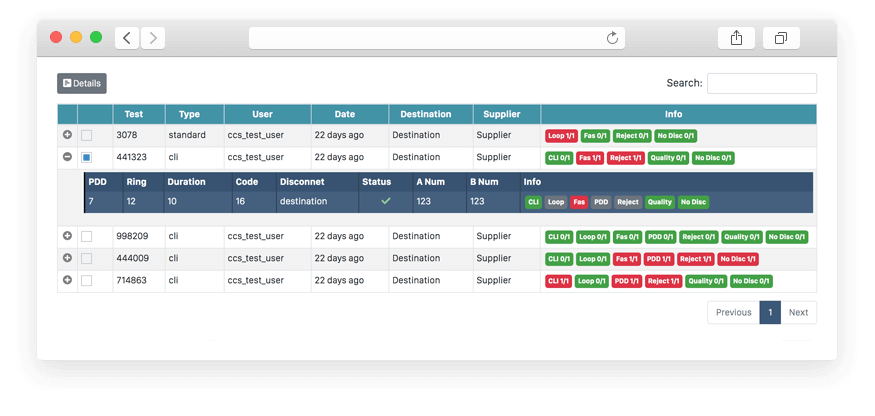
Task: Click the red Loop 1/1 badge for 3078
Action: click(x=560, y=136)
